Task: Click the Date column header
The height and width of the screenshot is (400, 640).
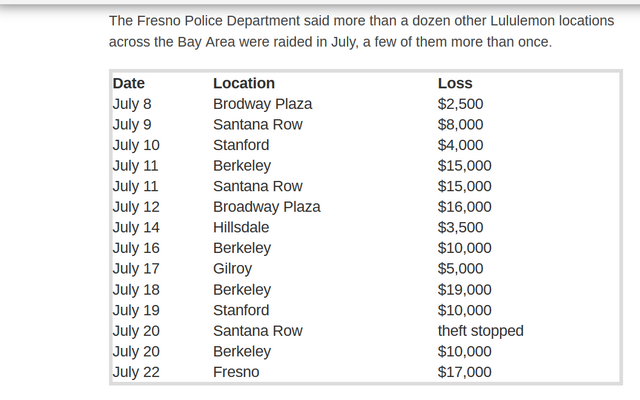Action: pos(129,83)
